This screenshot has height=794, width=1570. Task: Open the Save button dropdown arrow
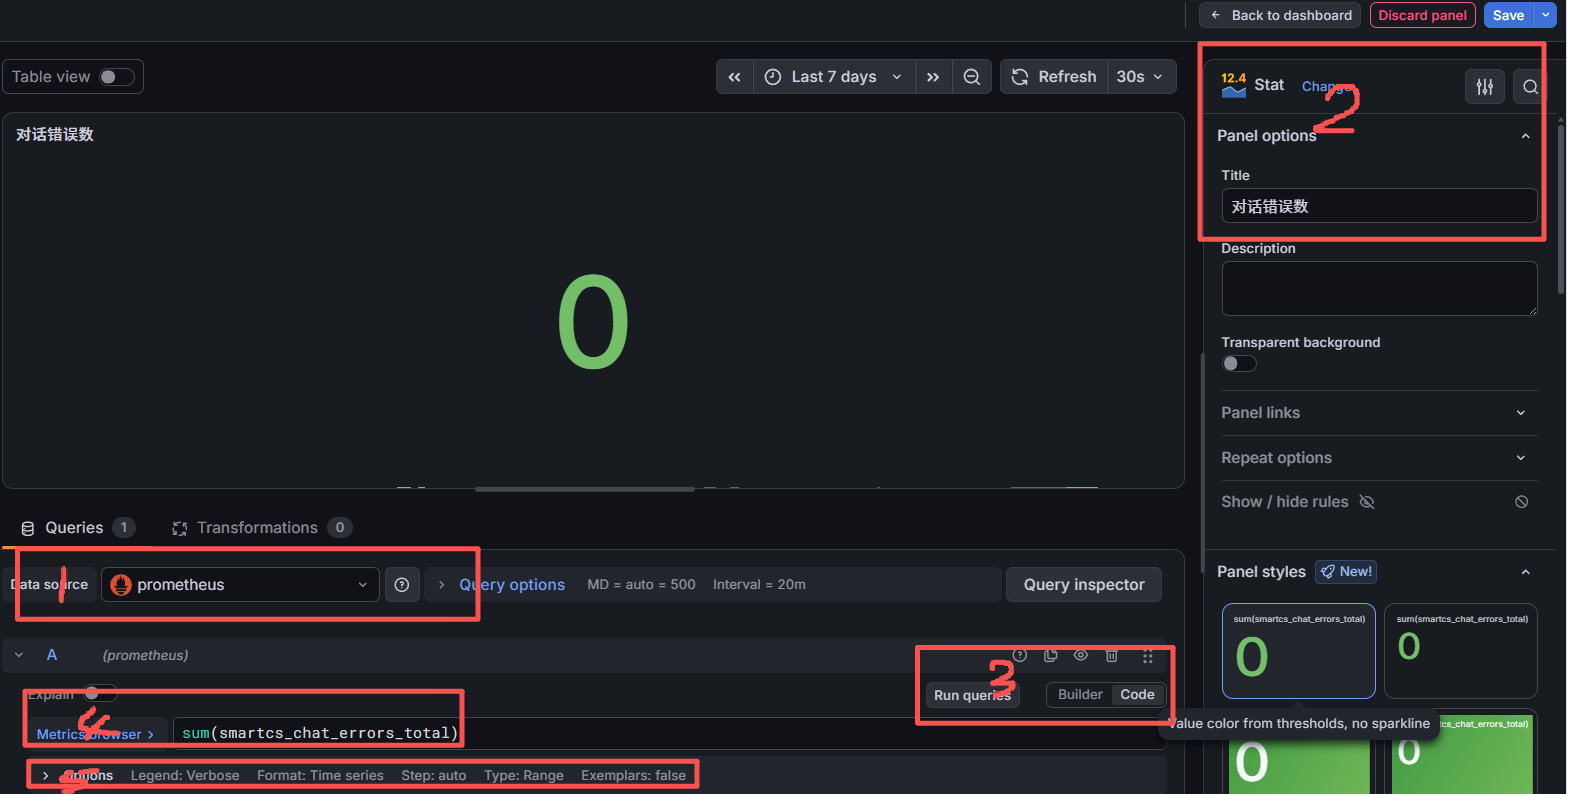point(1546,15)
